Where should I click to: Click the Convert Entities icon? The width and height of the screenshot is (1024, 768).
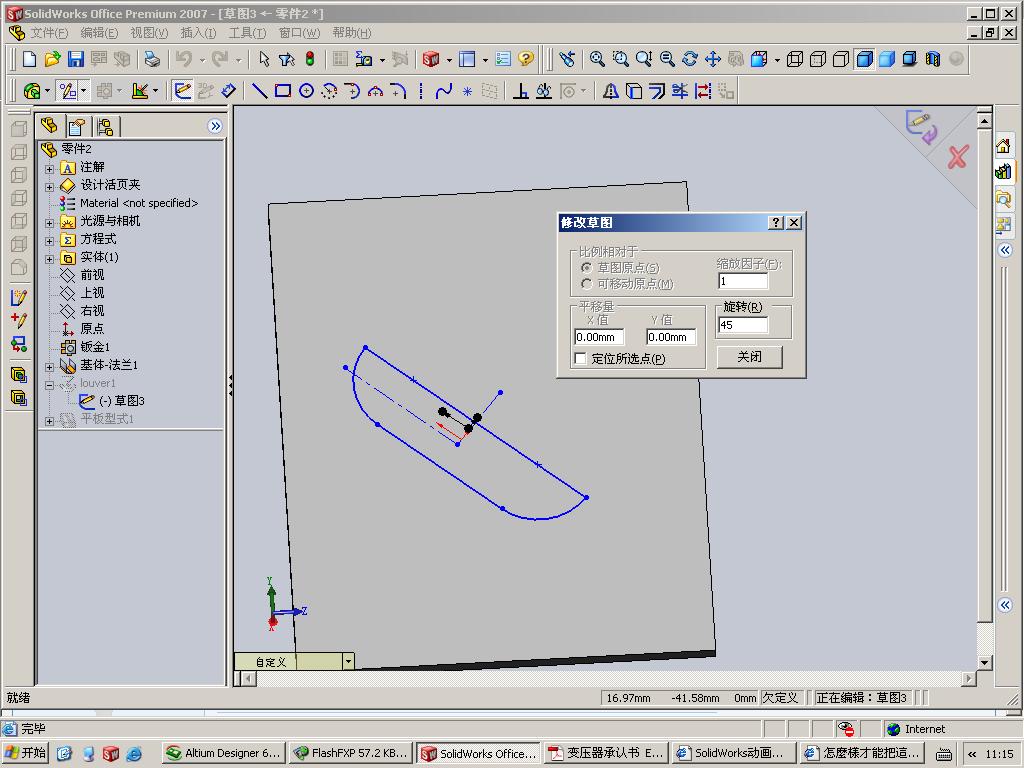[x=633, y=91]
